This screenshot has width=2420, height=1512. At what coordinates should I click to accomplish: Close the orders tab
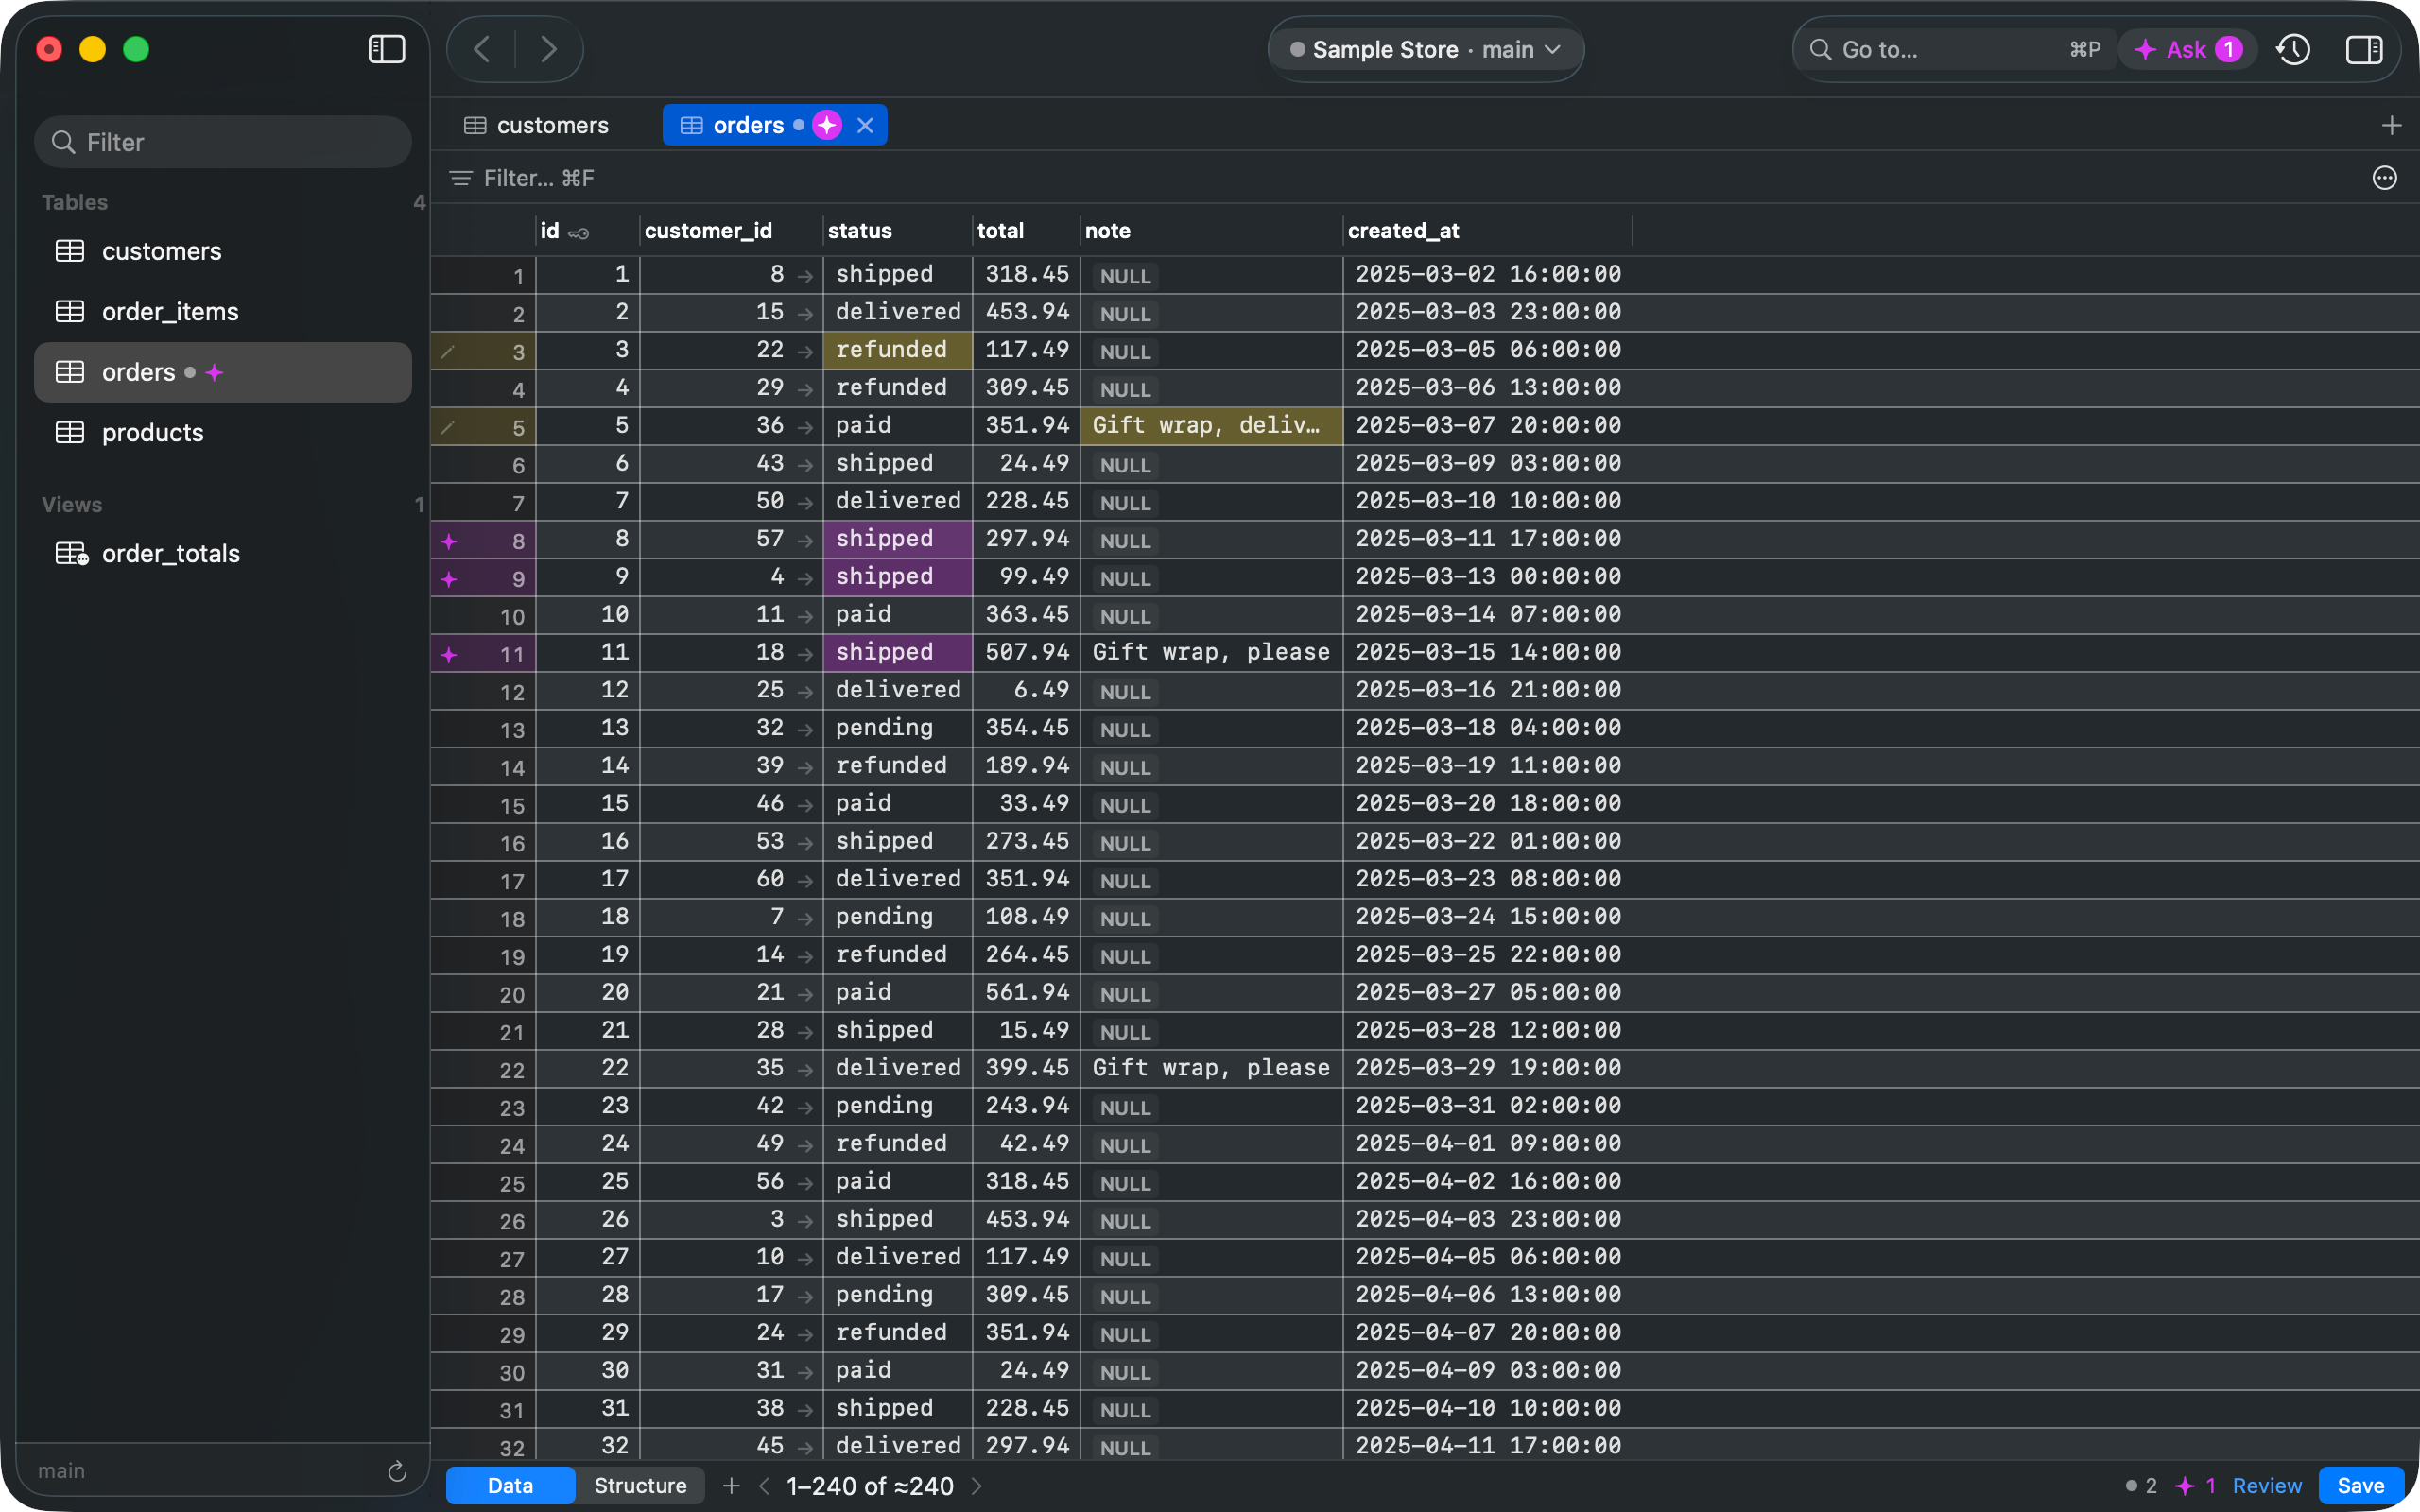pyautogui.click(x=865, y=125)
